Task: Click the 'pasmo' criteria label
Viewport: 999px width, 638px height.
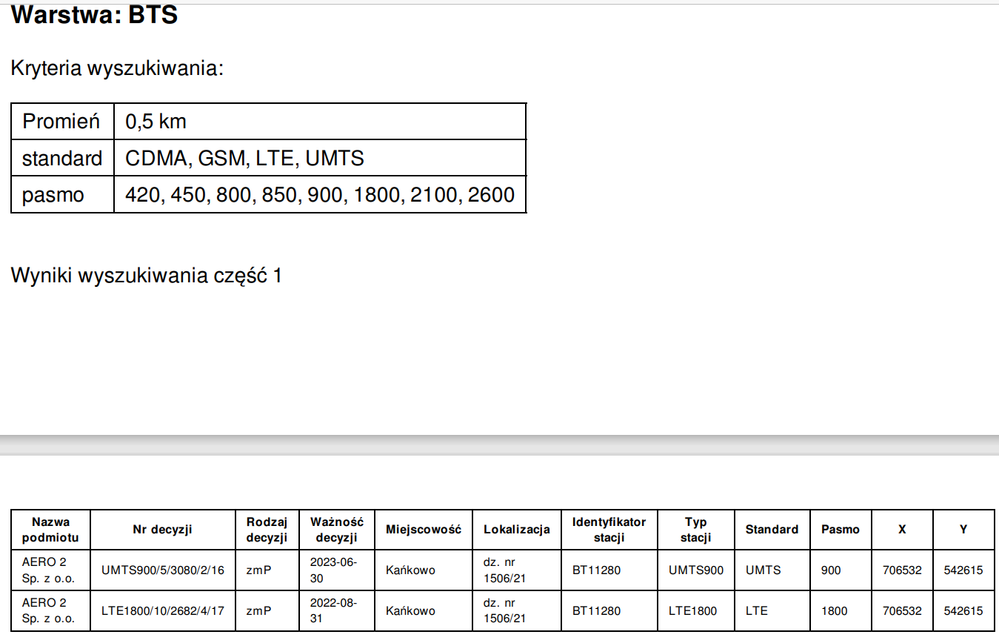Action: [x=53, y=195]
